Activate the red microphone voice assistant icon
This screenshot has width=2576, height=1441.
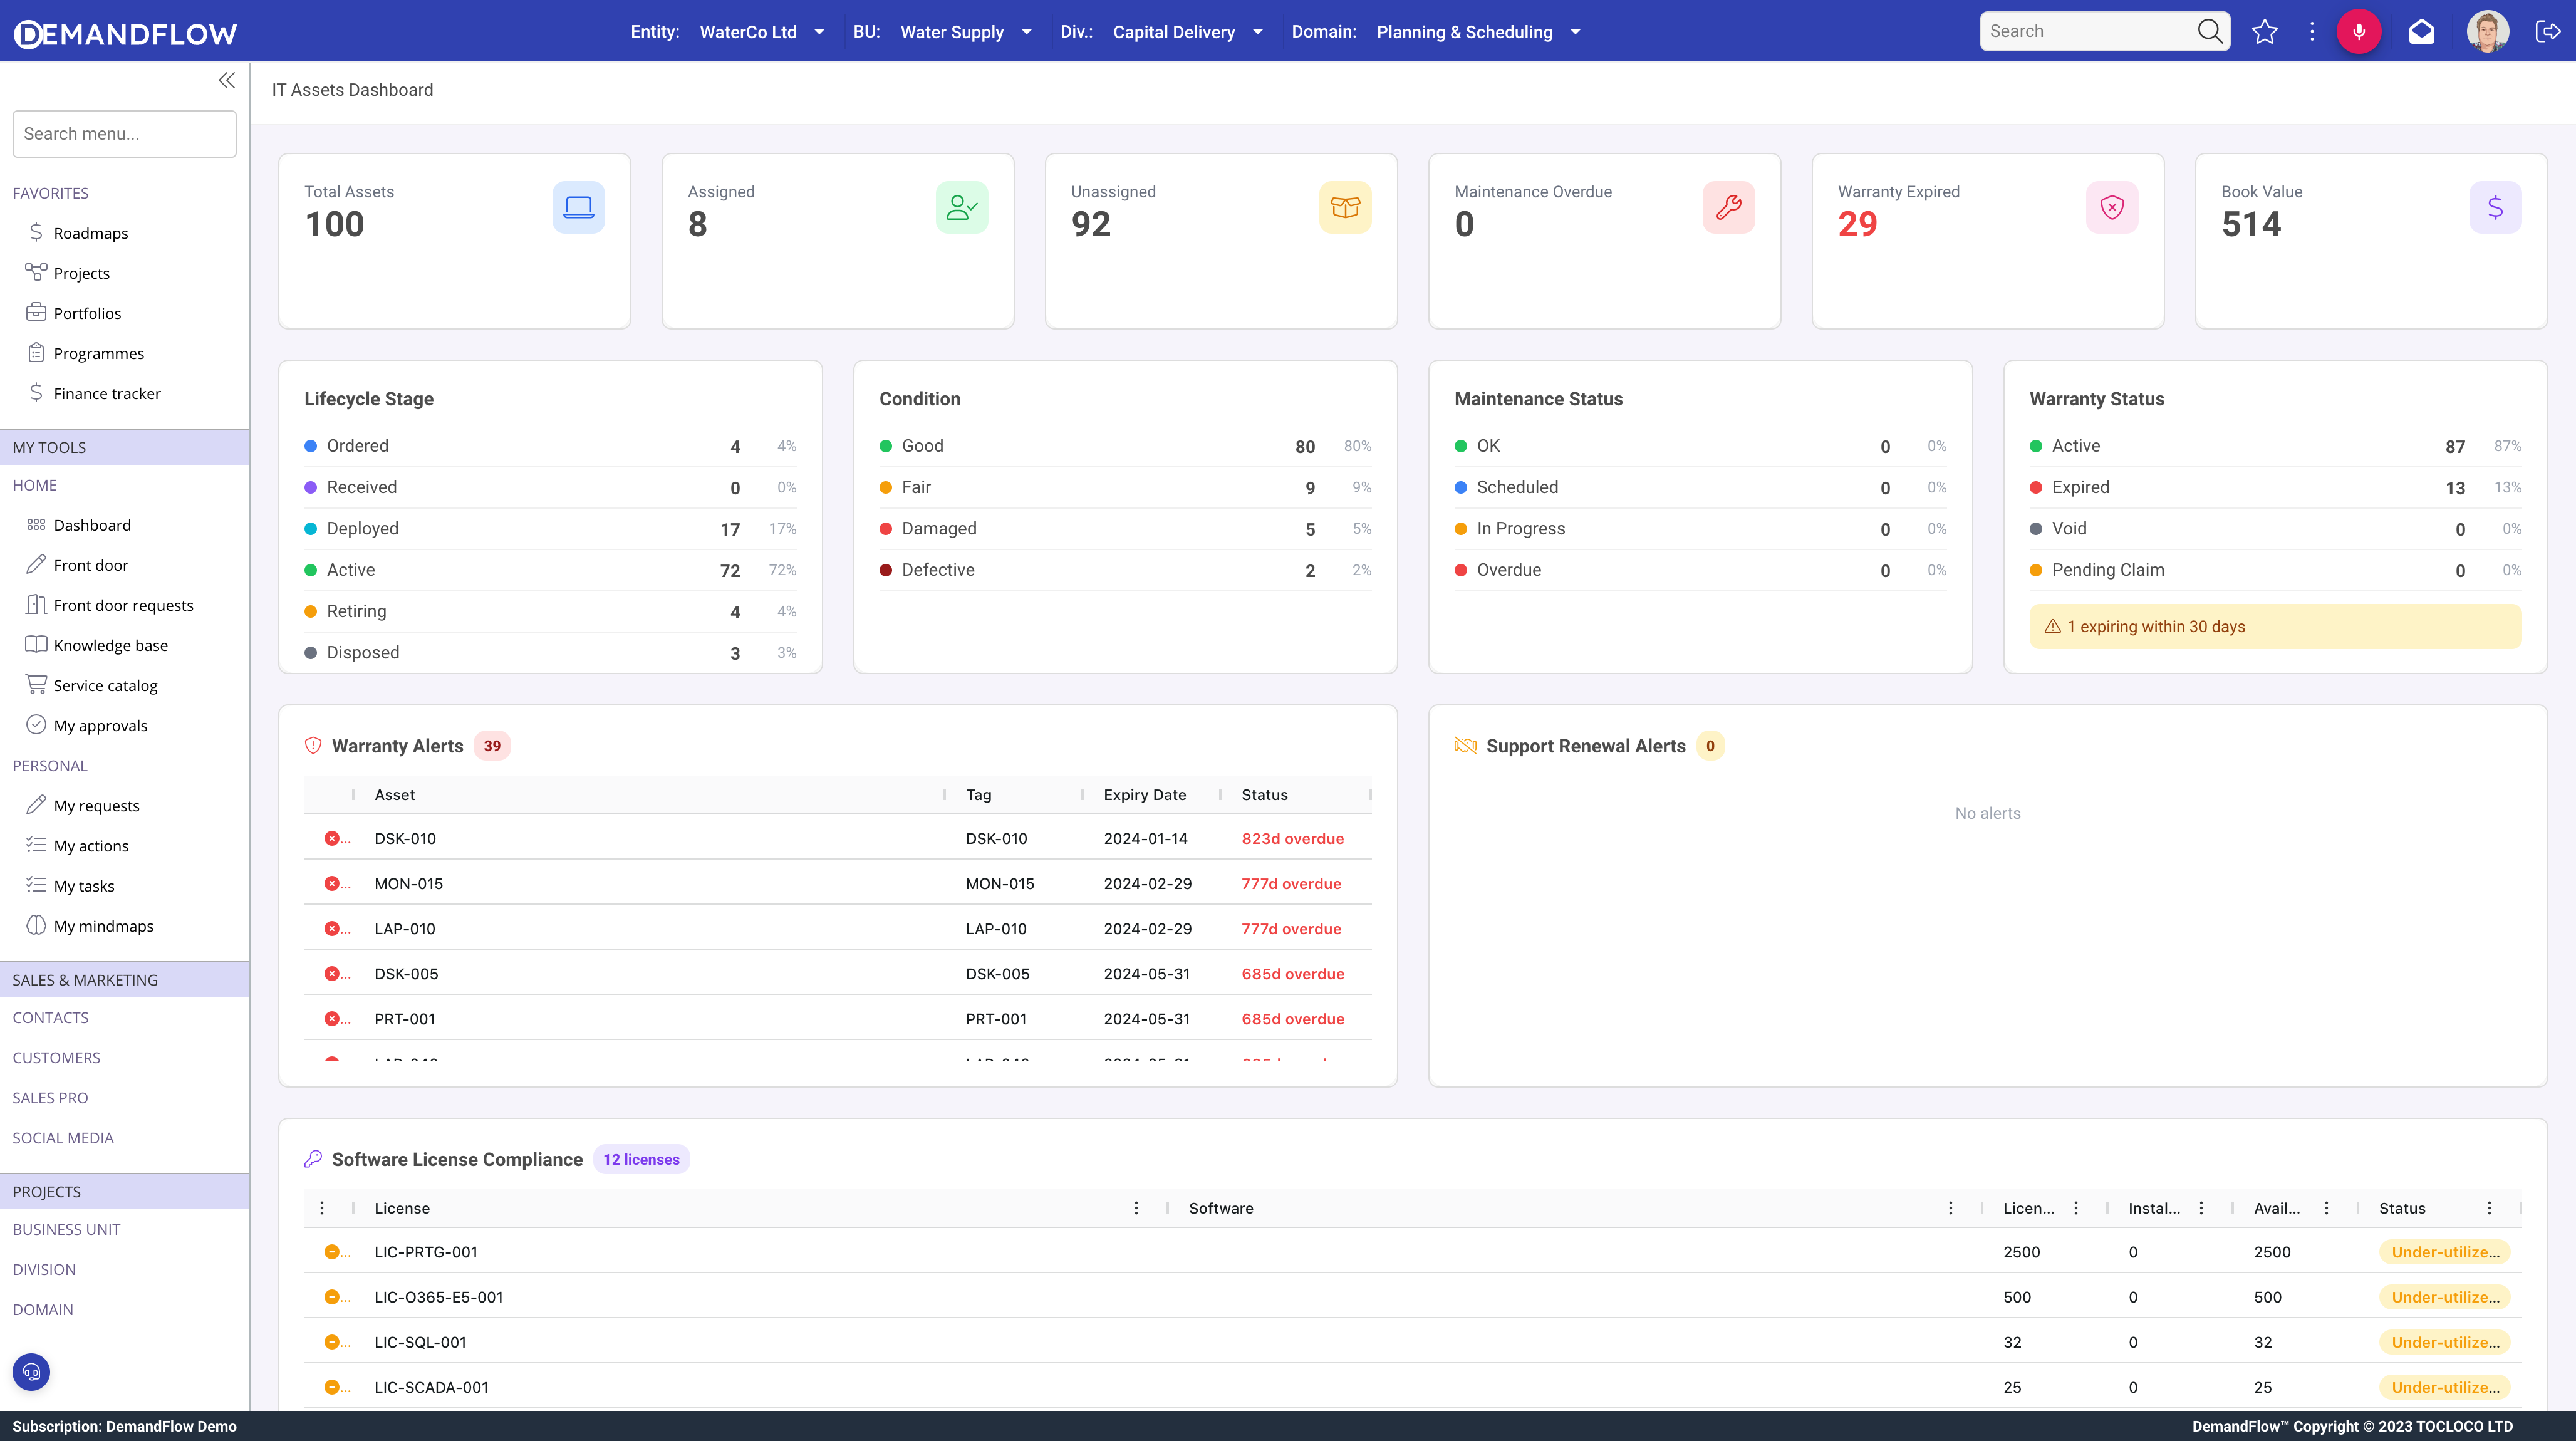[x=2360, y=31]
